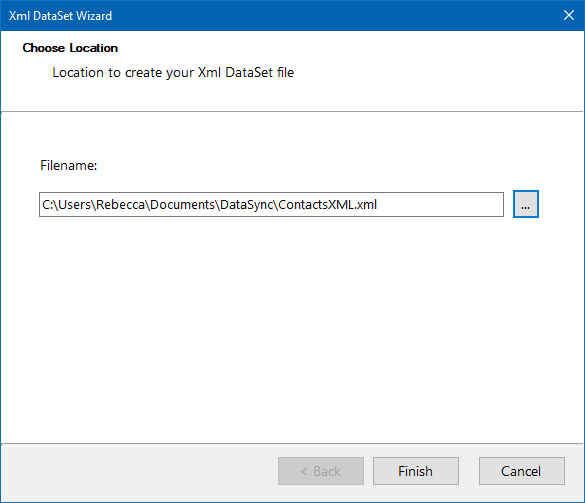Click the Choose Location heading

[70, 48]
